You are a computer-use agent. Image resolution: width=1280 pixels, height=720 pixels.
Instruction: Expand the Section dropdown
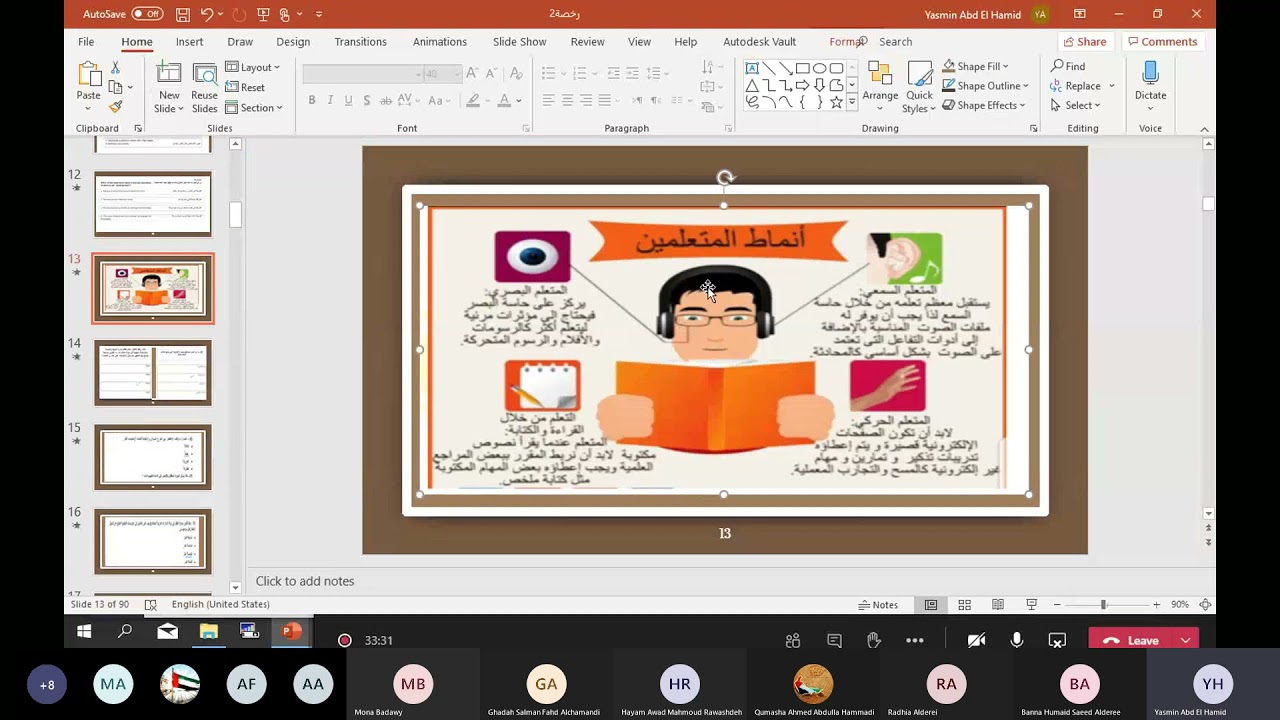254,107
